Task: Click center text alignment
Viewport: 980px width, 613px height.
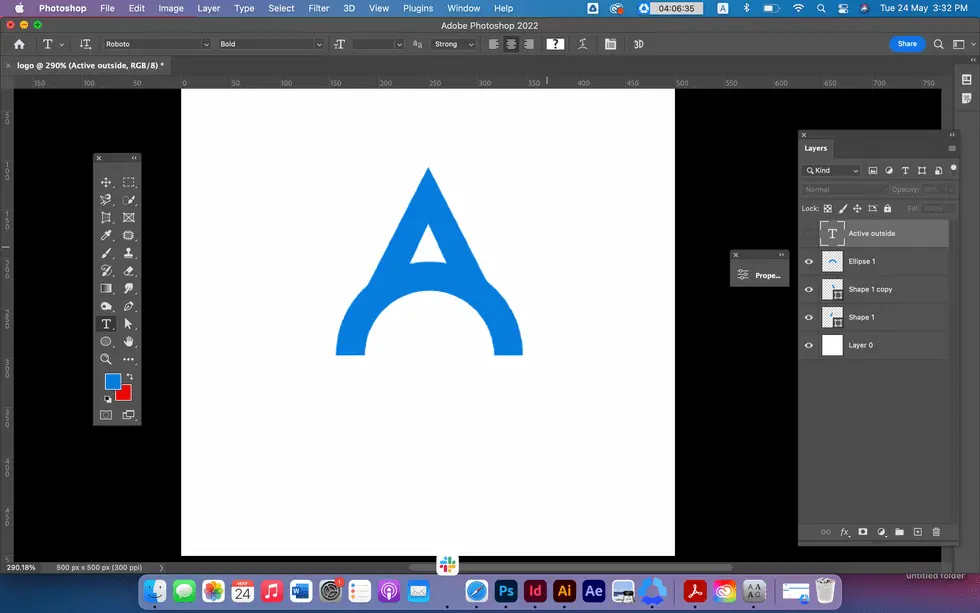Action: (x=511, y=44)
